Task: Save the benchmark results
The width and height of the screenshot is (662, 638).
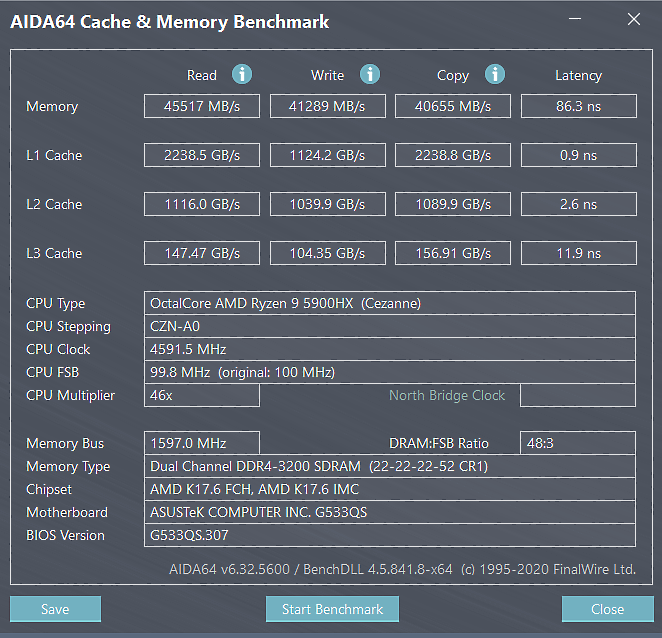Action: [x=55, y=609]
